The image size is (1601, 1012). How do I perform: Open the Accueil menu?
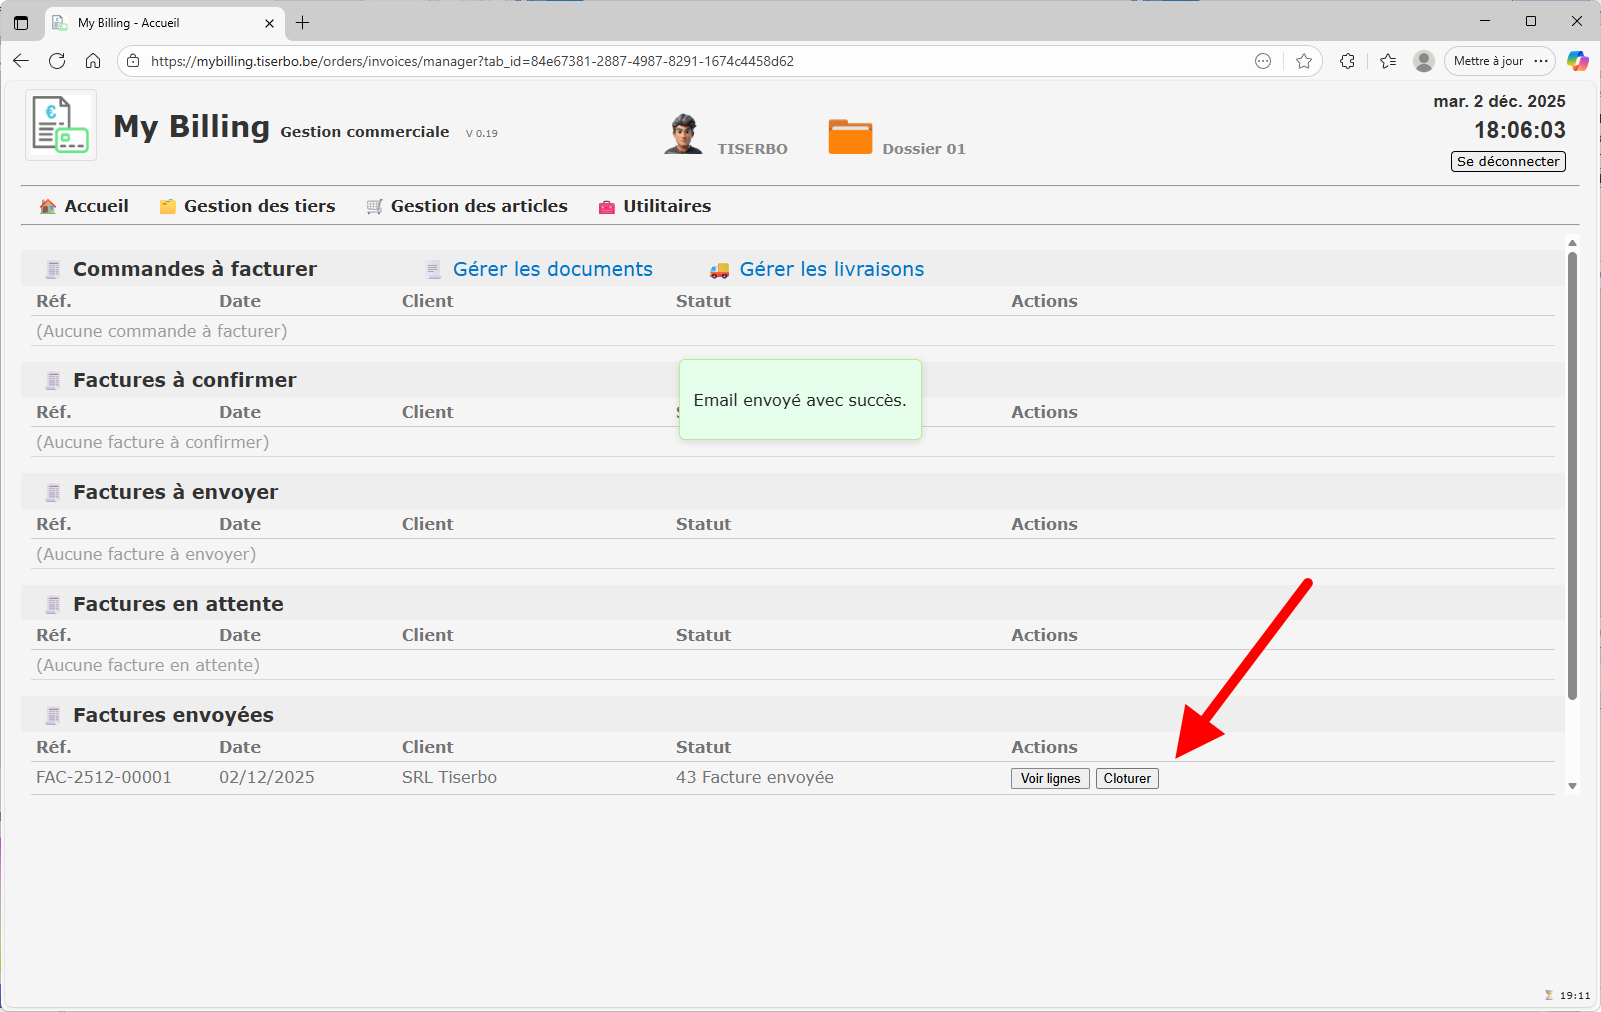click(x=84, y=206)
